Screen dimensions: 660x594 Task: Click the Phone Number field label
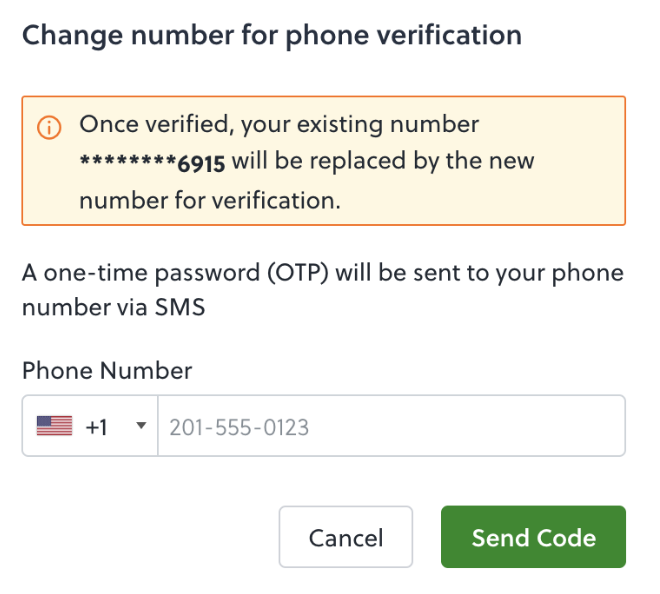click(107, 371)
